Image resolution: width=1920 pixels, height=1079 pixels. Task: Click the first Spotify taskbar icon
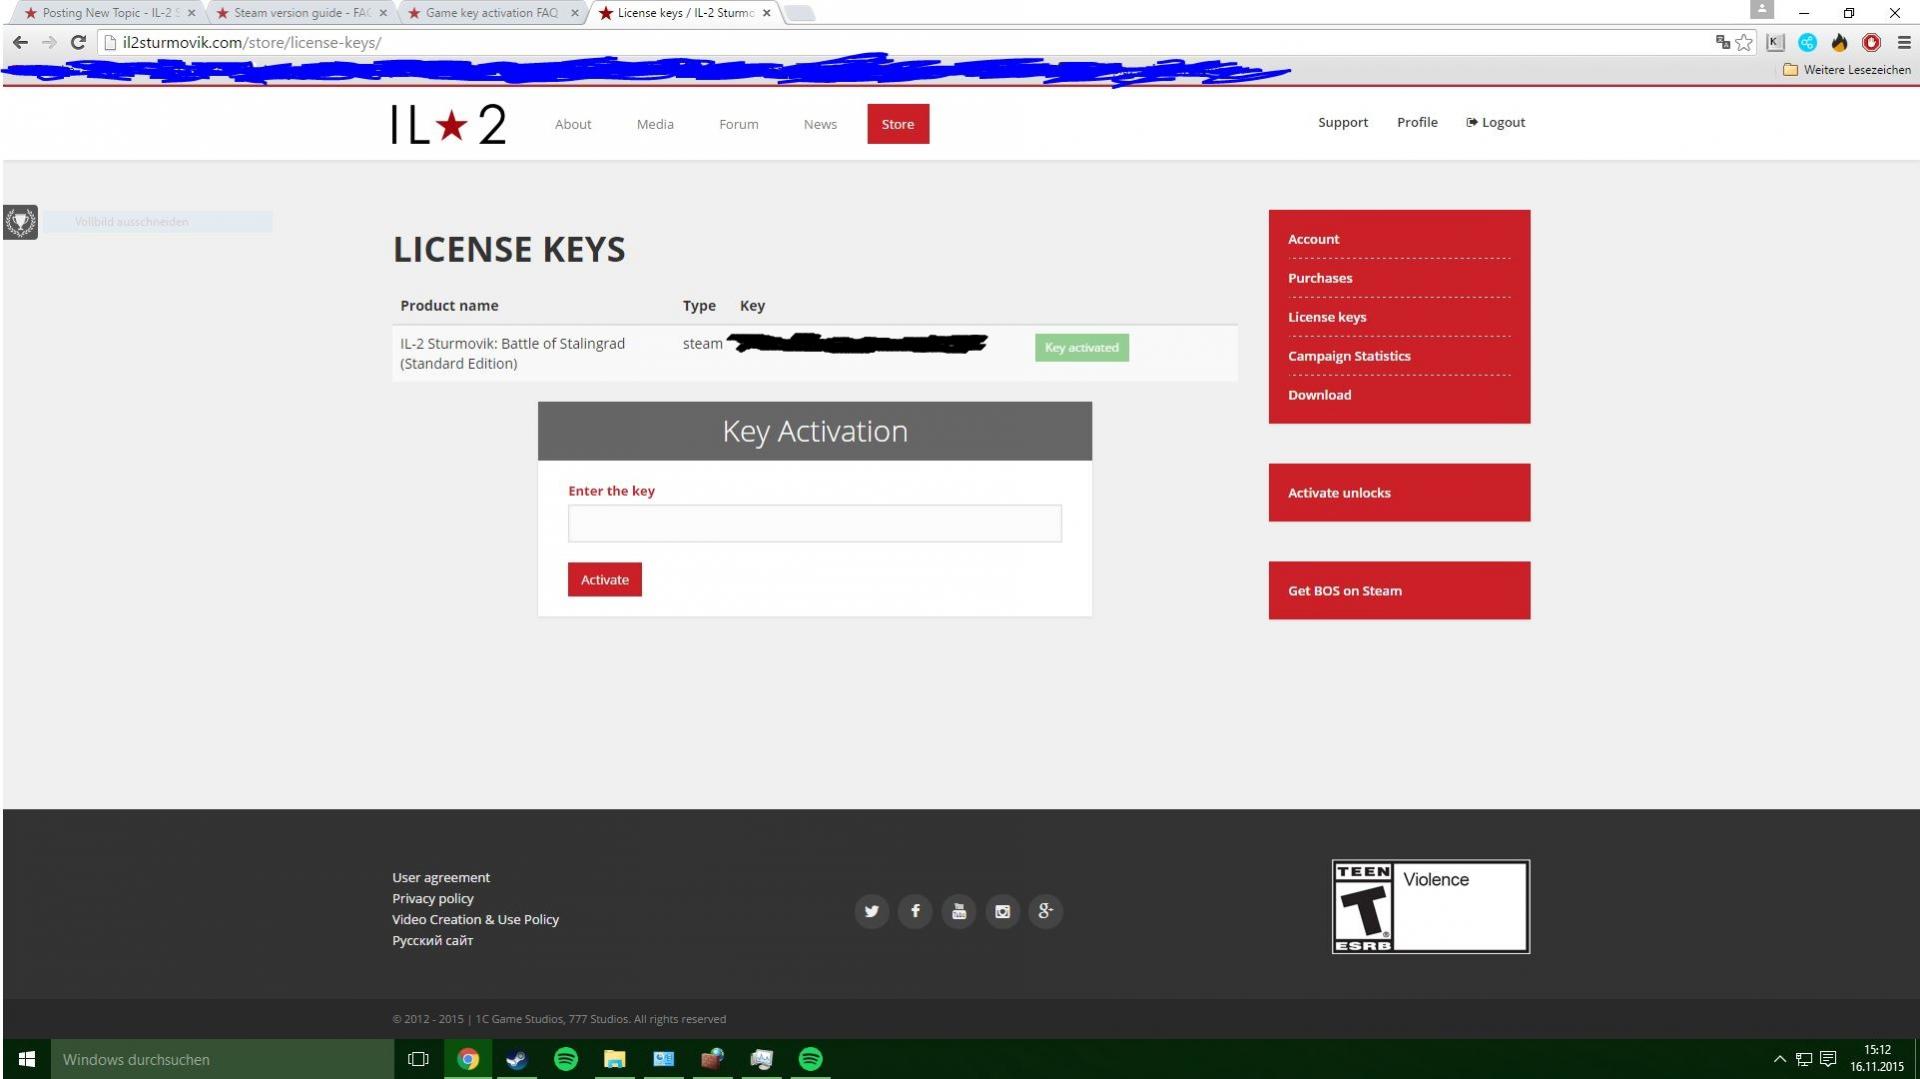pos(565,1059)
